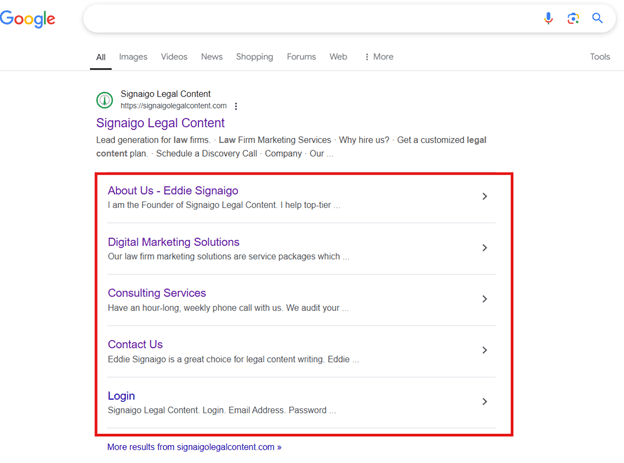Expand the Digital Marketing Solutions row chevron
624x463 pixels.
[484, 248]
